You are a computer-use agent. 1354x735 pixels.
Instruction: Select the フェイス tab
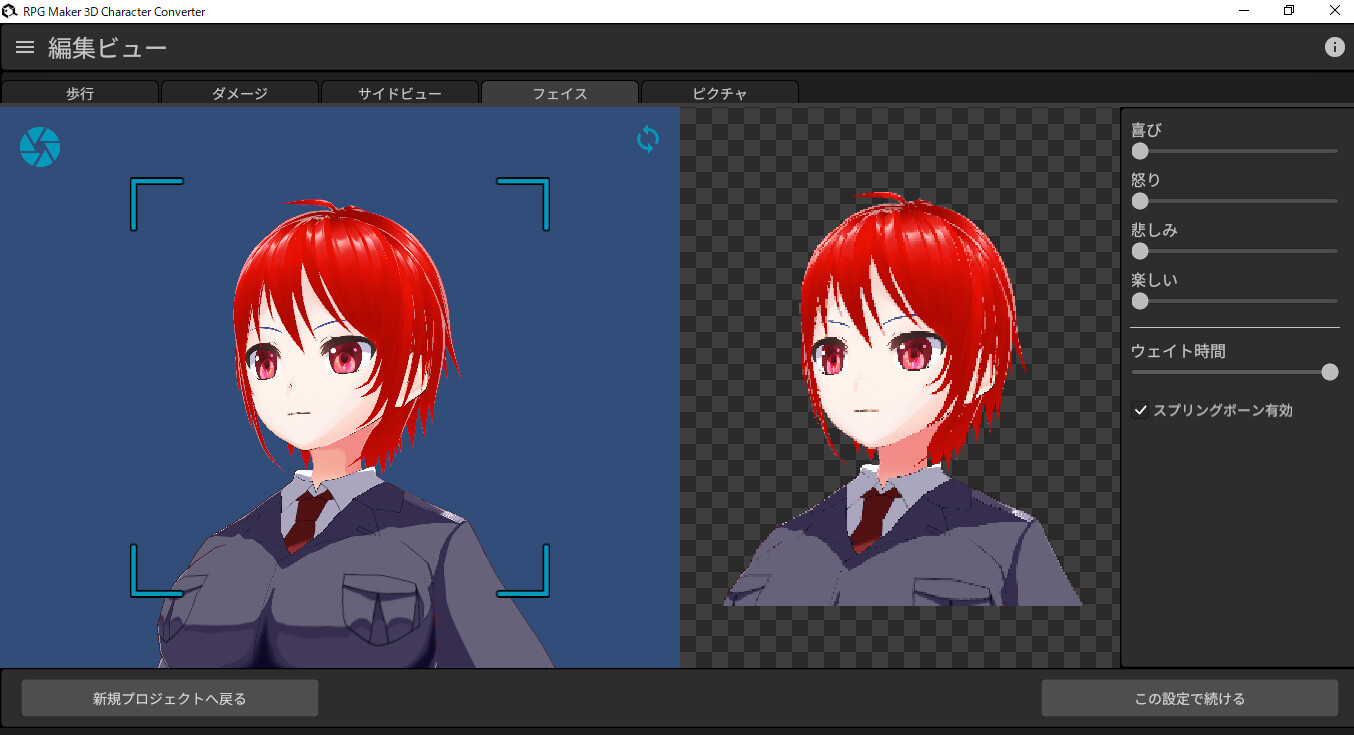(x=559, y=93)
